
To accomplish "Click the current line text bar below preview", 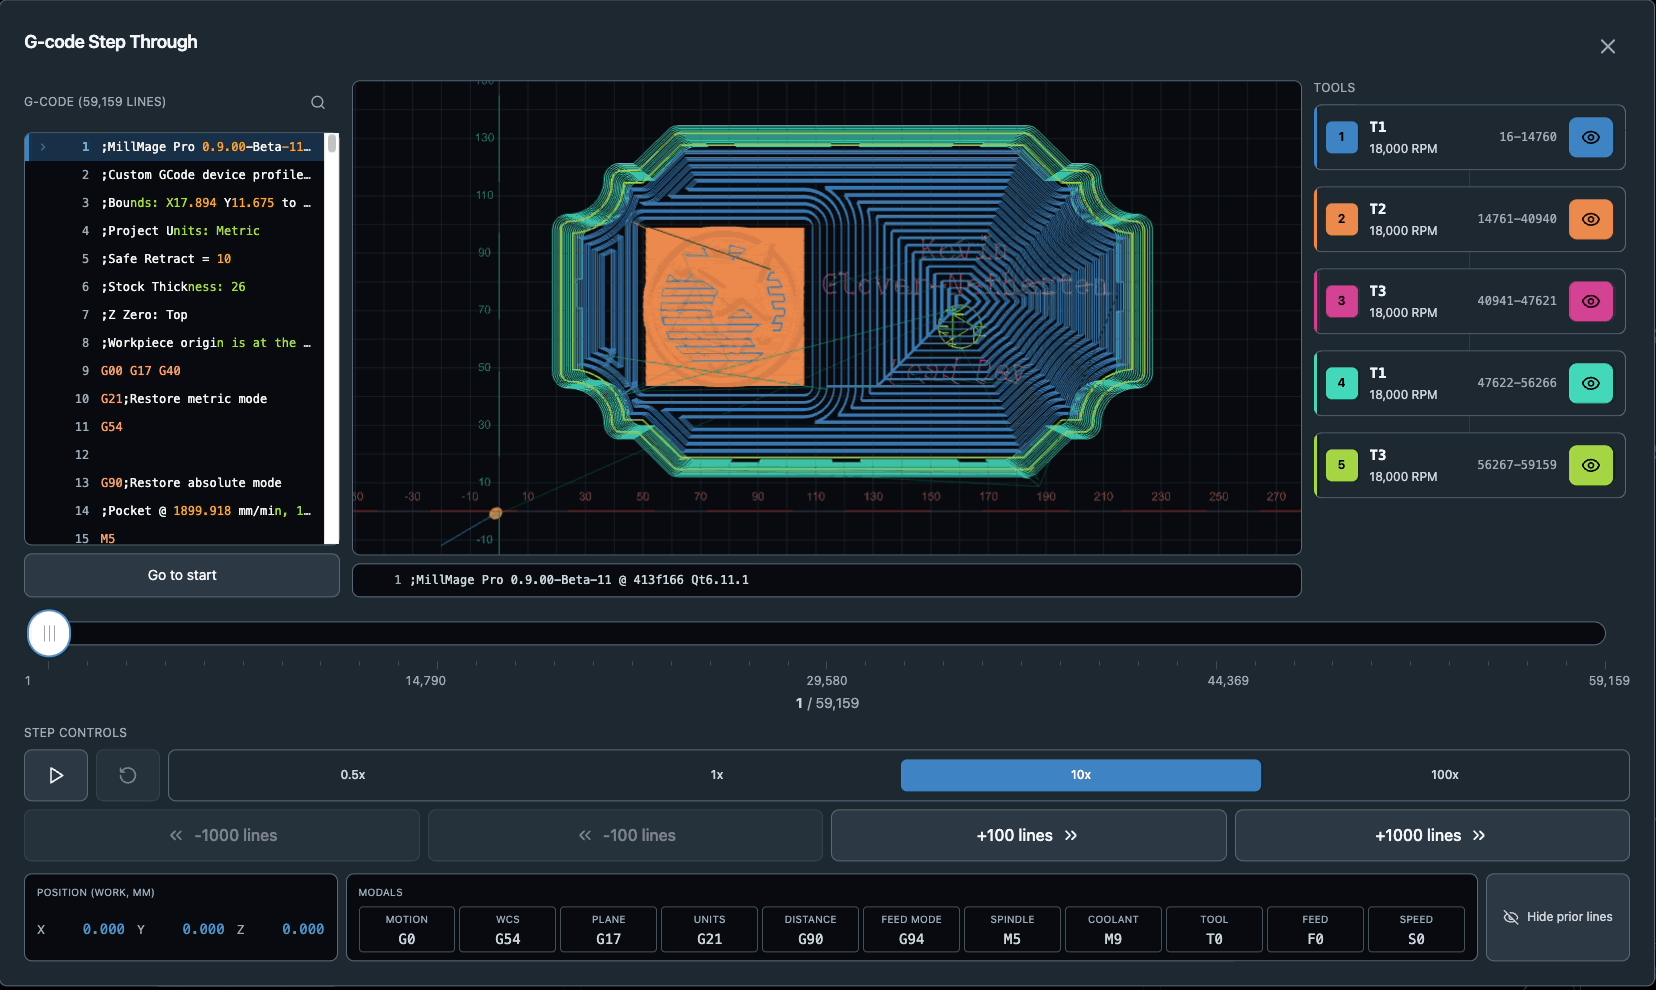I will tap(827, 580).
